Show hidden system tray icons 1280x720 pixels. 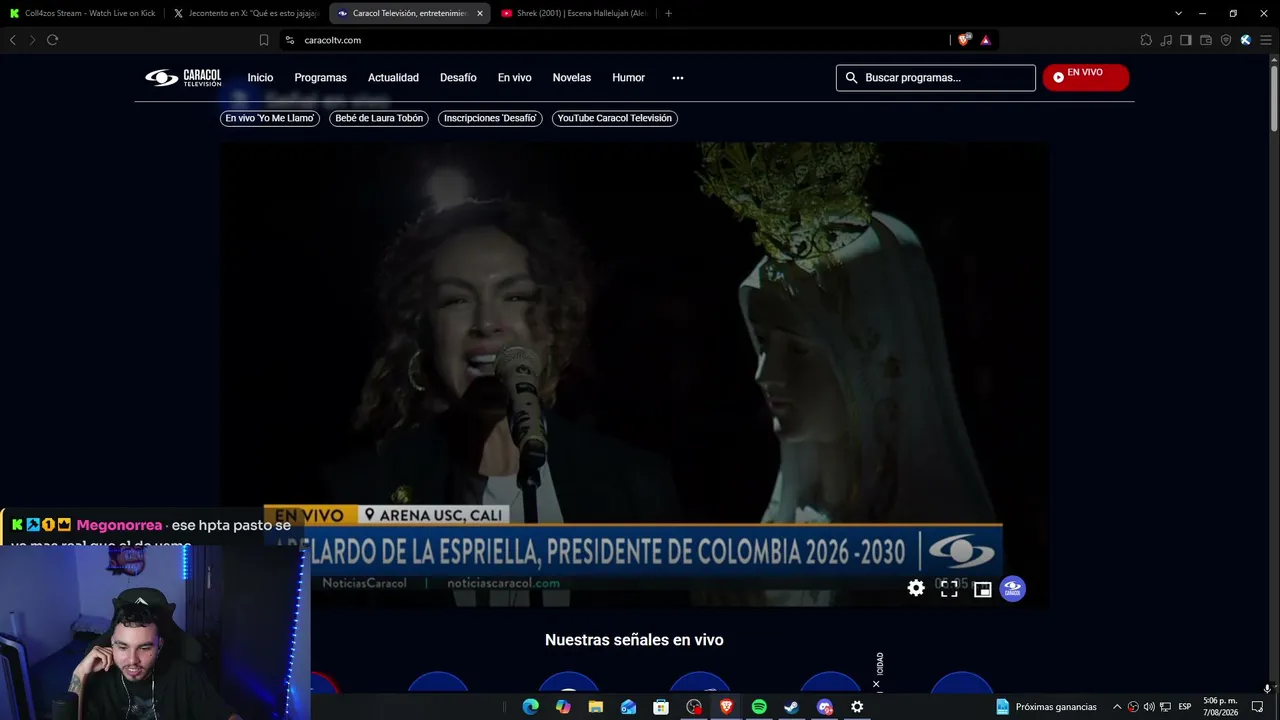(x=1117, y=707)
